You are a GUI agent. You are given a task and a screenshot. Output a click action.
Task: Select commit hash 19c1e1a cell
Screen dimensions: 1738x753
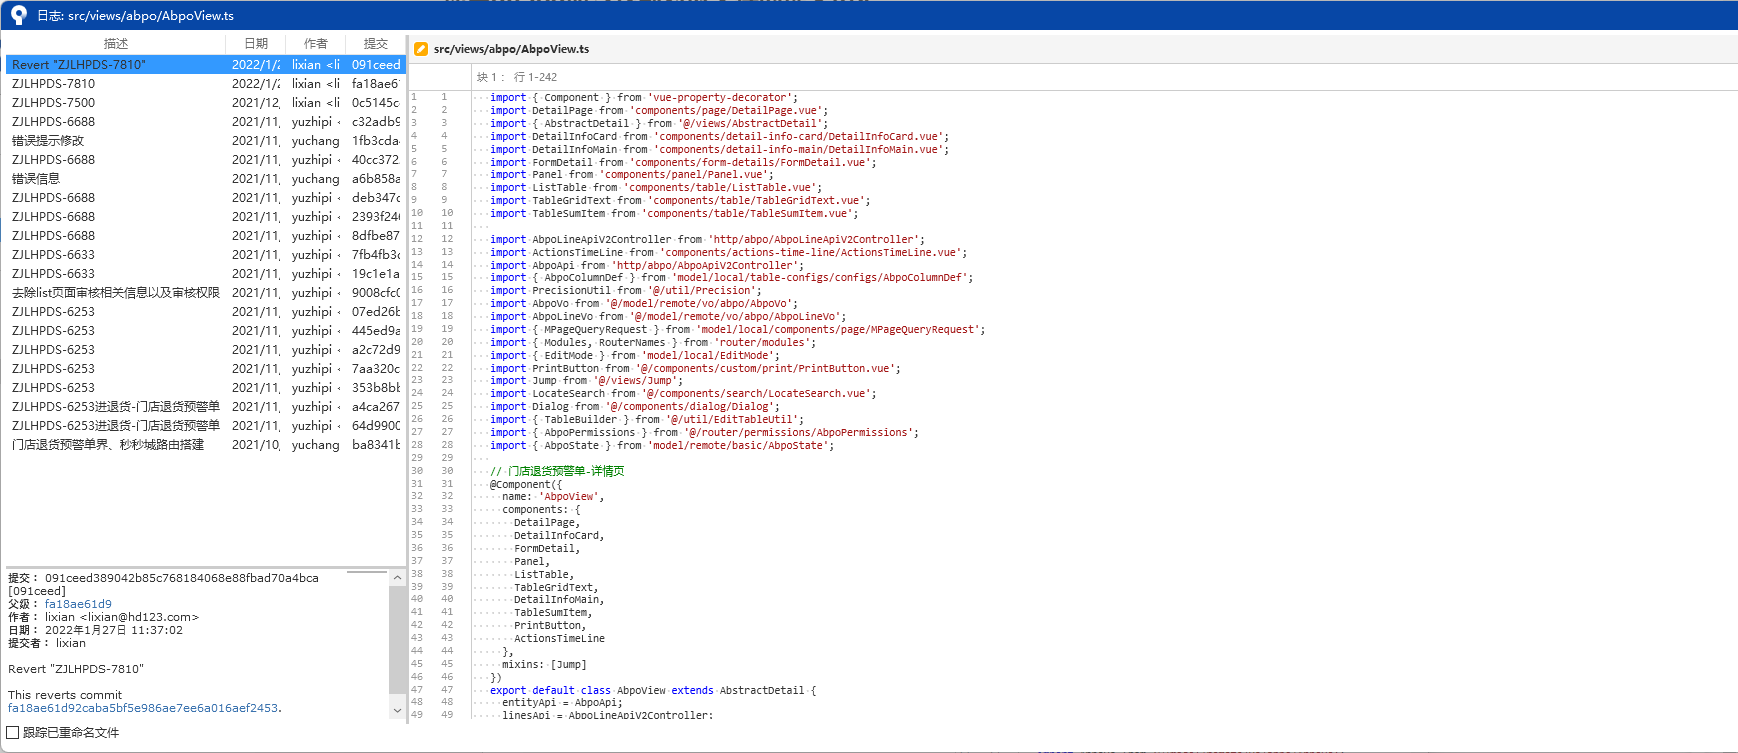375,274
